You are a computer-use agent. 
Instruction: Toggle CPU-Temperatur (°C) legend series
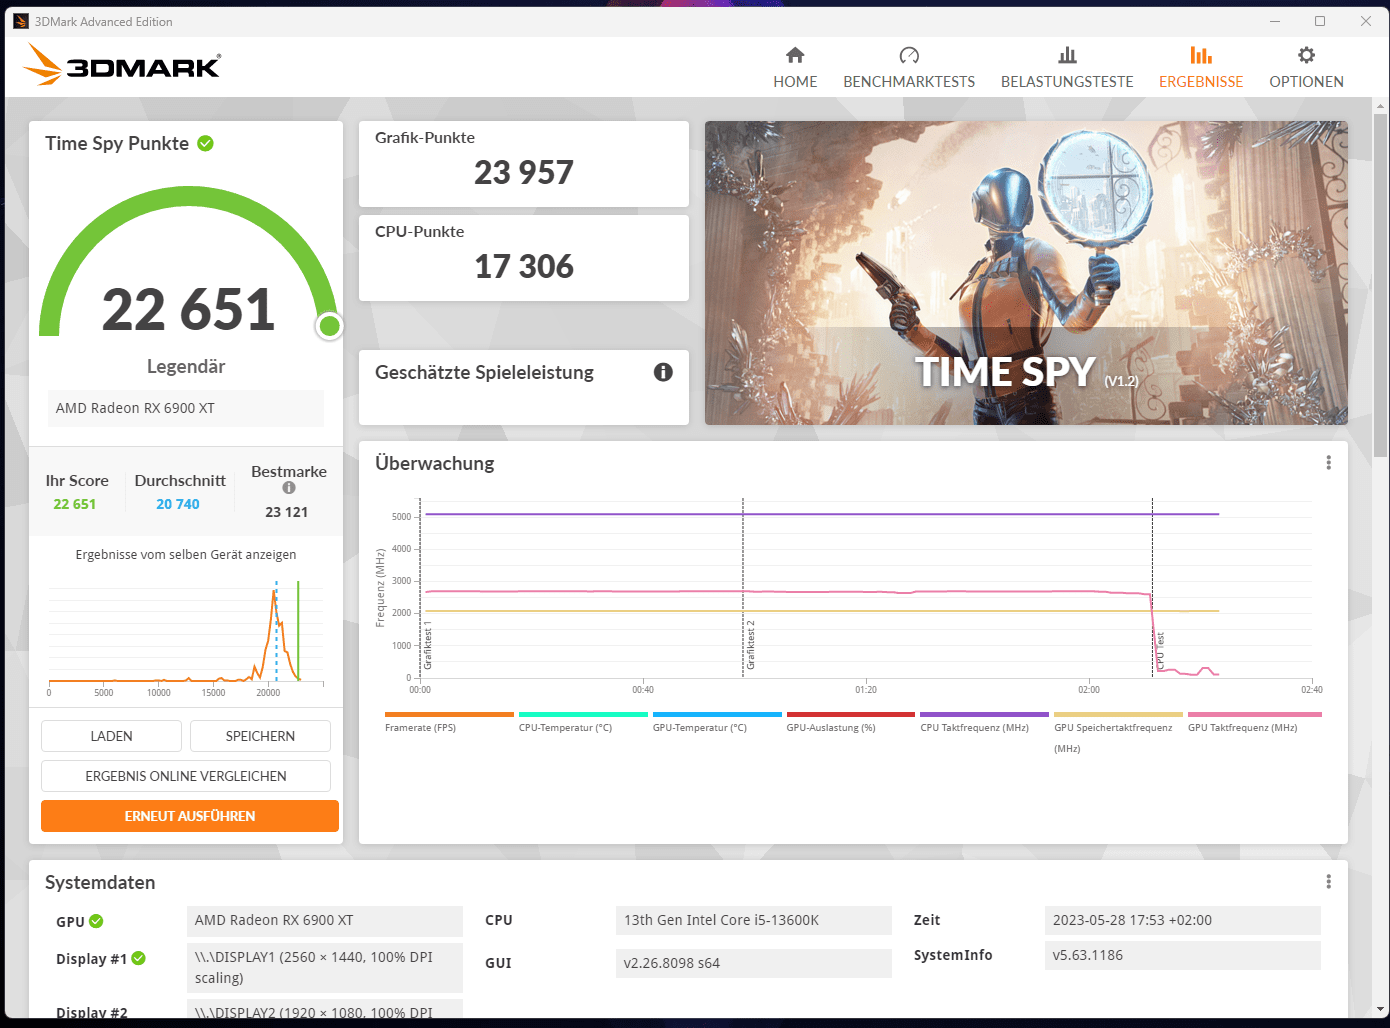(583, 722)
